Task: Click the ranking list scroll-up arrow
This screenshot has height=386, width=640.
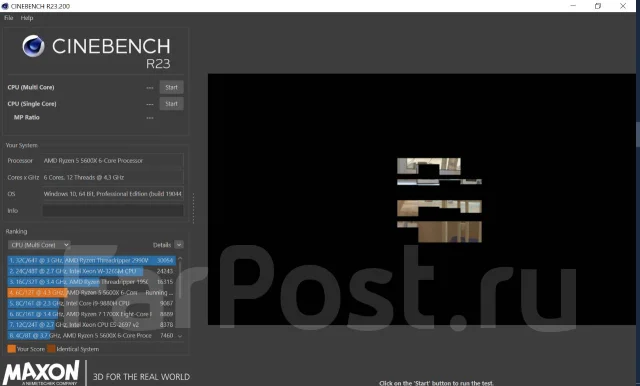Action: (x=180, y=259)
